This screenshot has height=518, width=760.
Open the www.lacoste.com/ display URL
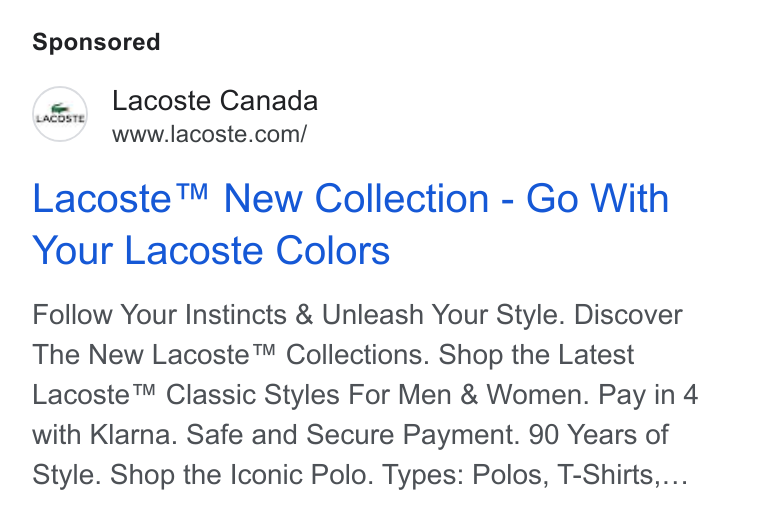(x=209, y=134)
